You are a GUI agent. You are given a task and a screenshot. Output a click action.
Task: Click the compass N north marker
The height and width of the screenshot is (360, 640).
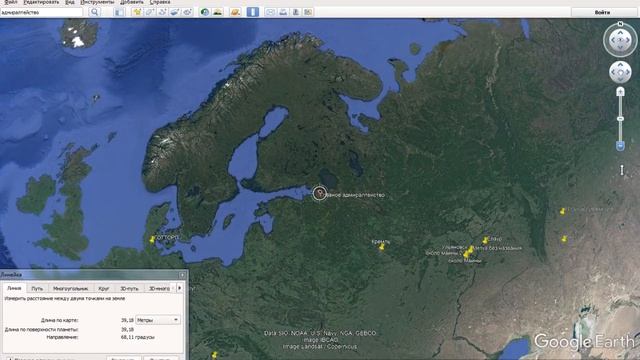click(x=620, y=24)
